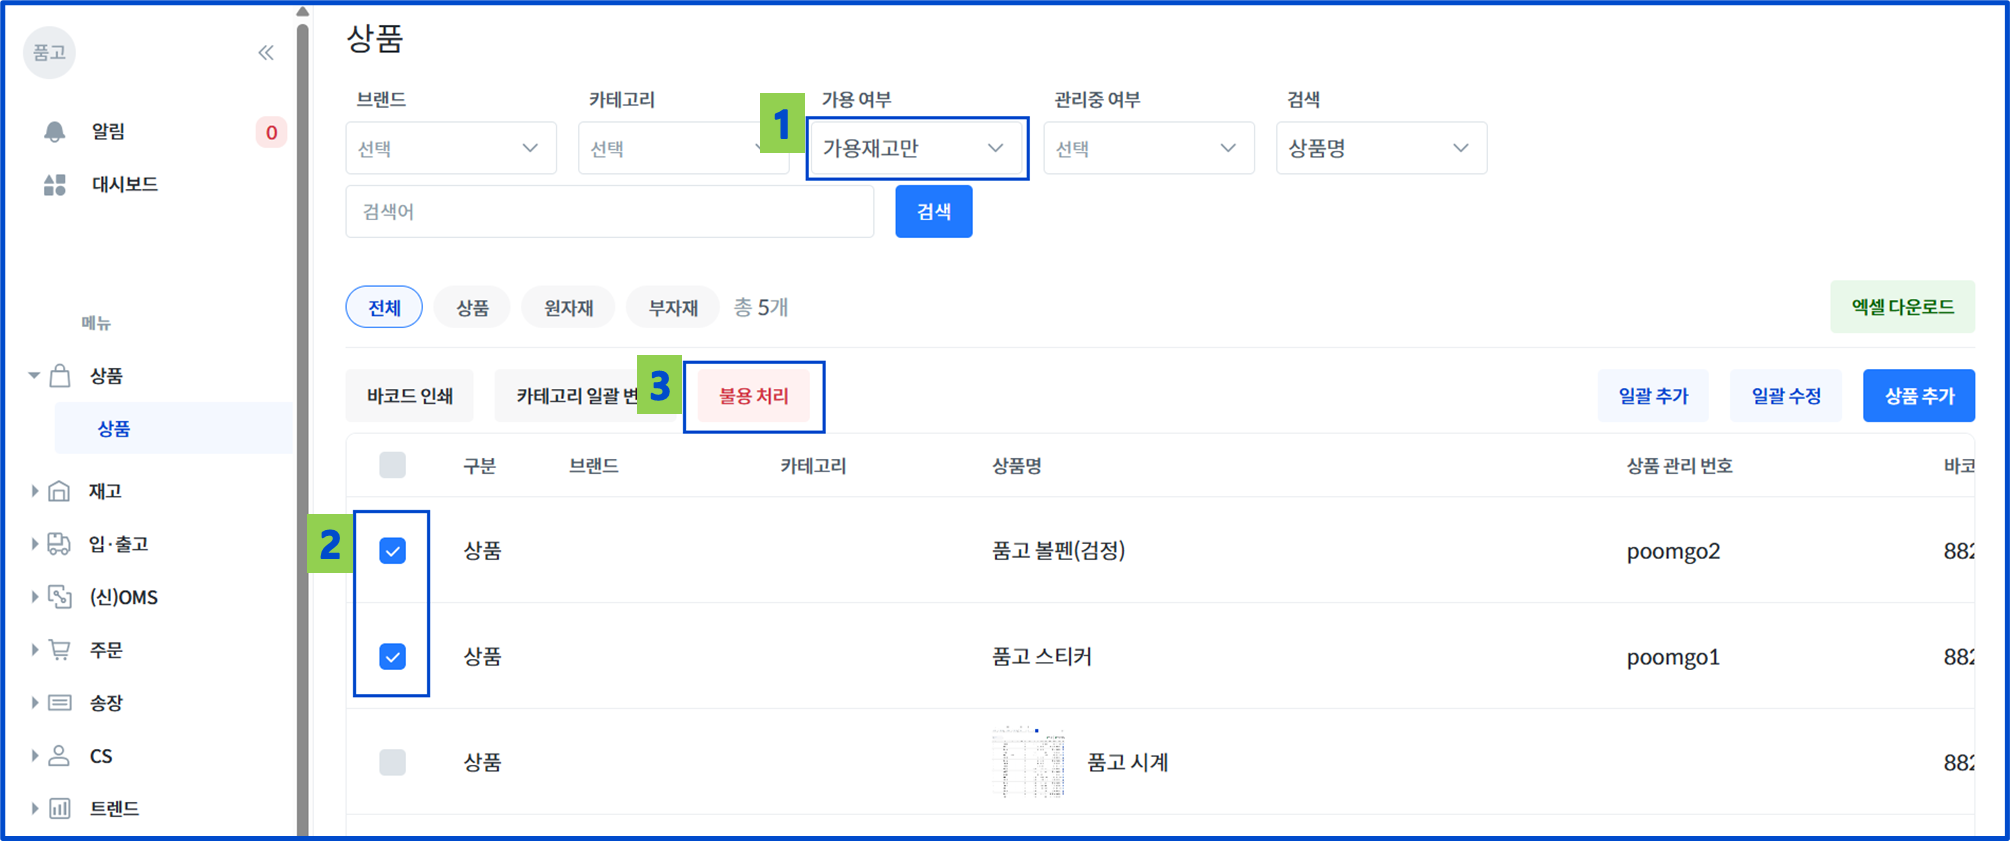Click the 품고 시계 product thumbnail
Viewport: 2010px width, 841px height.
[x=1029, y=762]
